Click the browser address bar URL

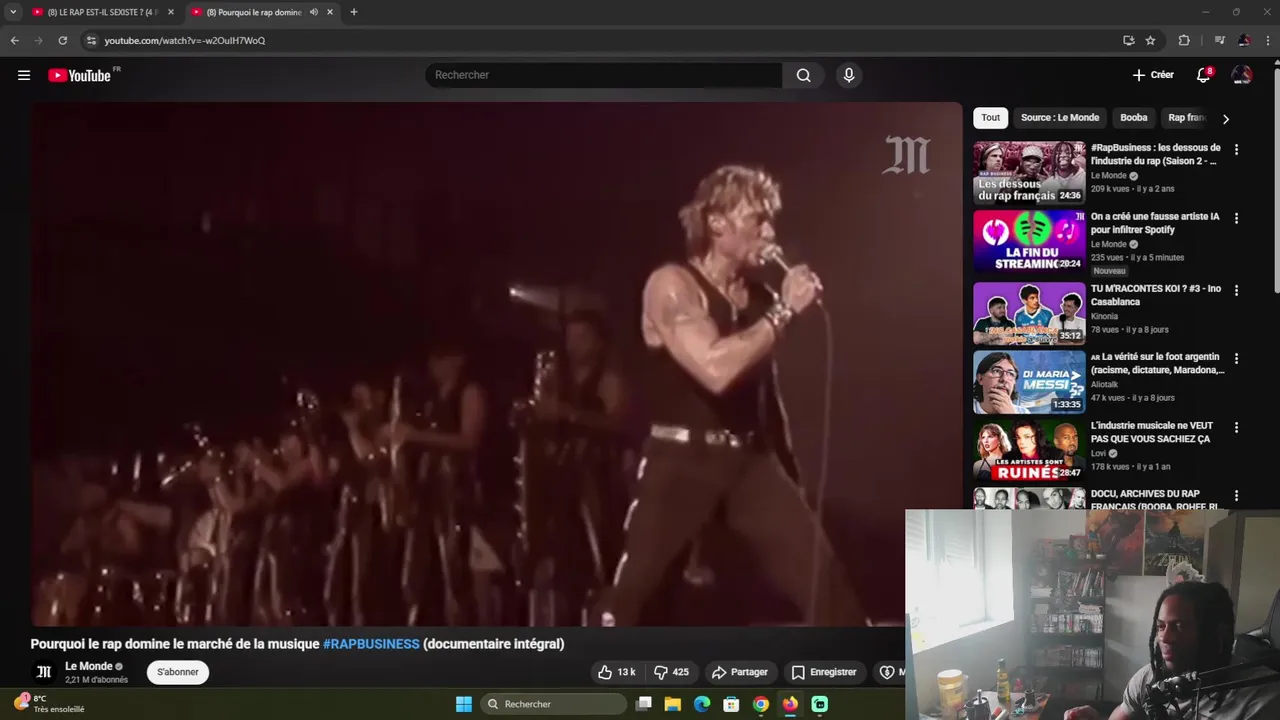click(x=185, y=40)
